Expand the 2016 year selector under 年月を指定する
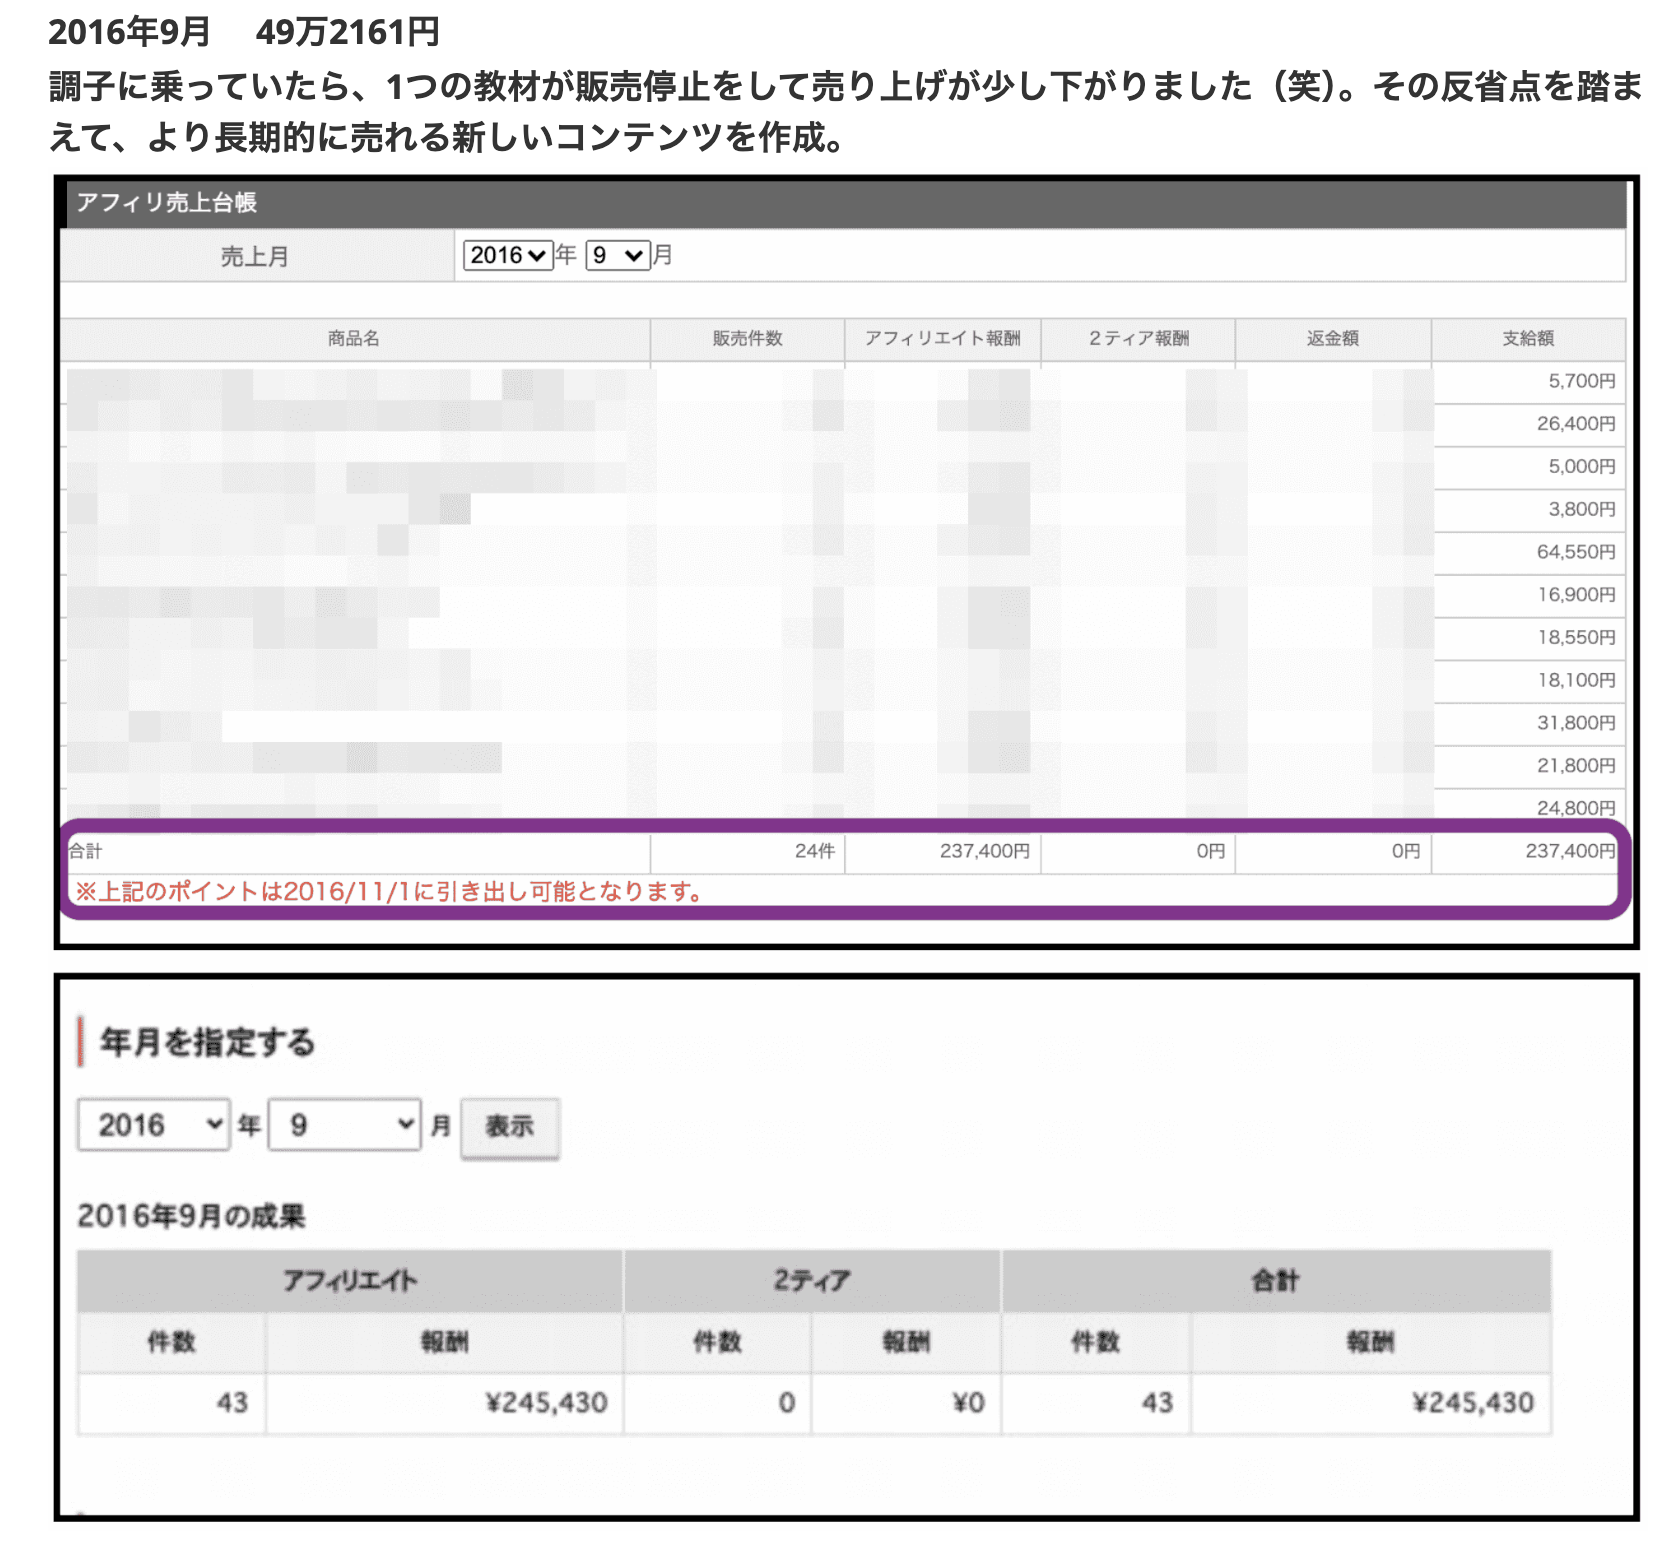The image size is (1680, 1556). [x=154, y=1125]
